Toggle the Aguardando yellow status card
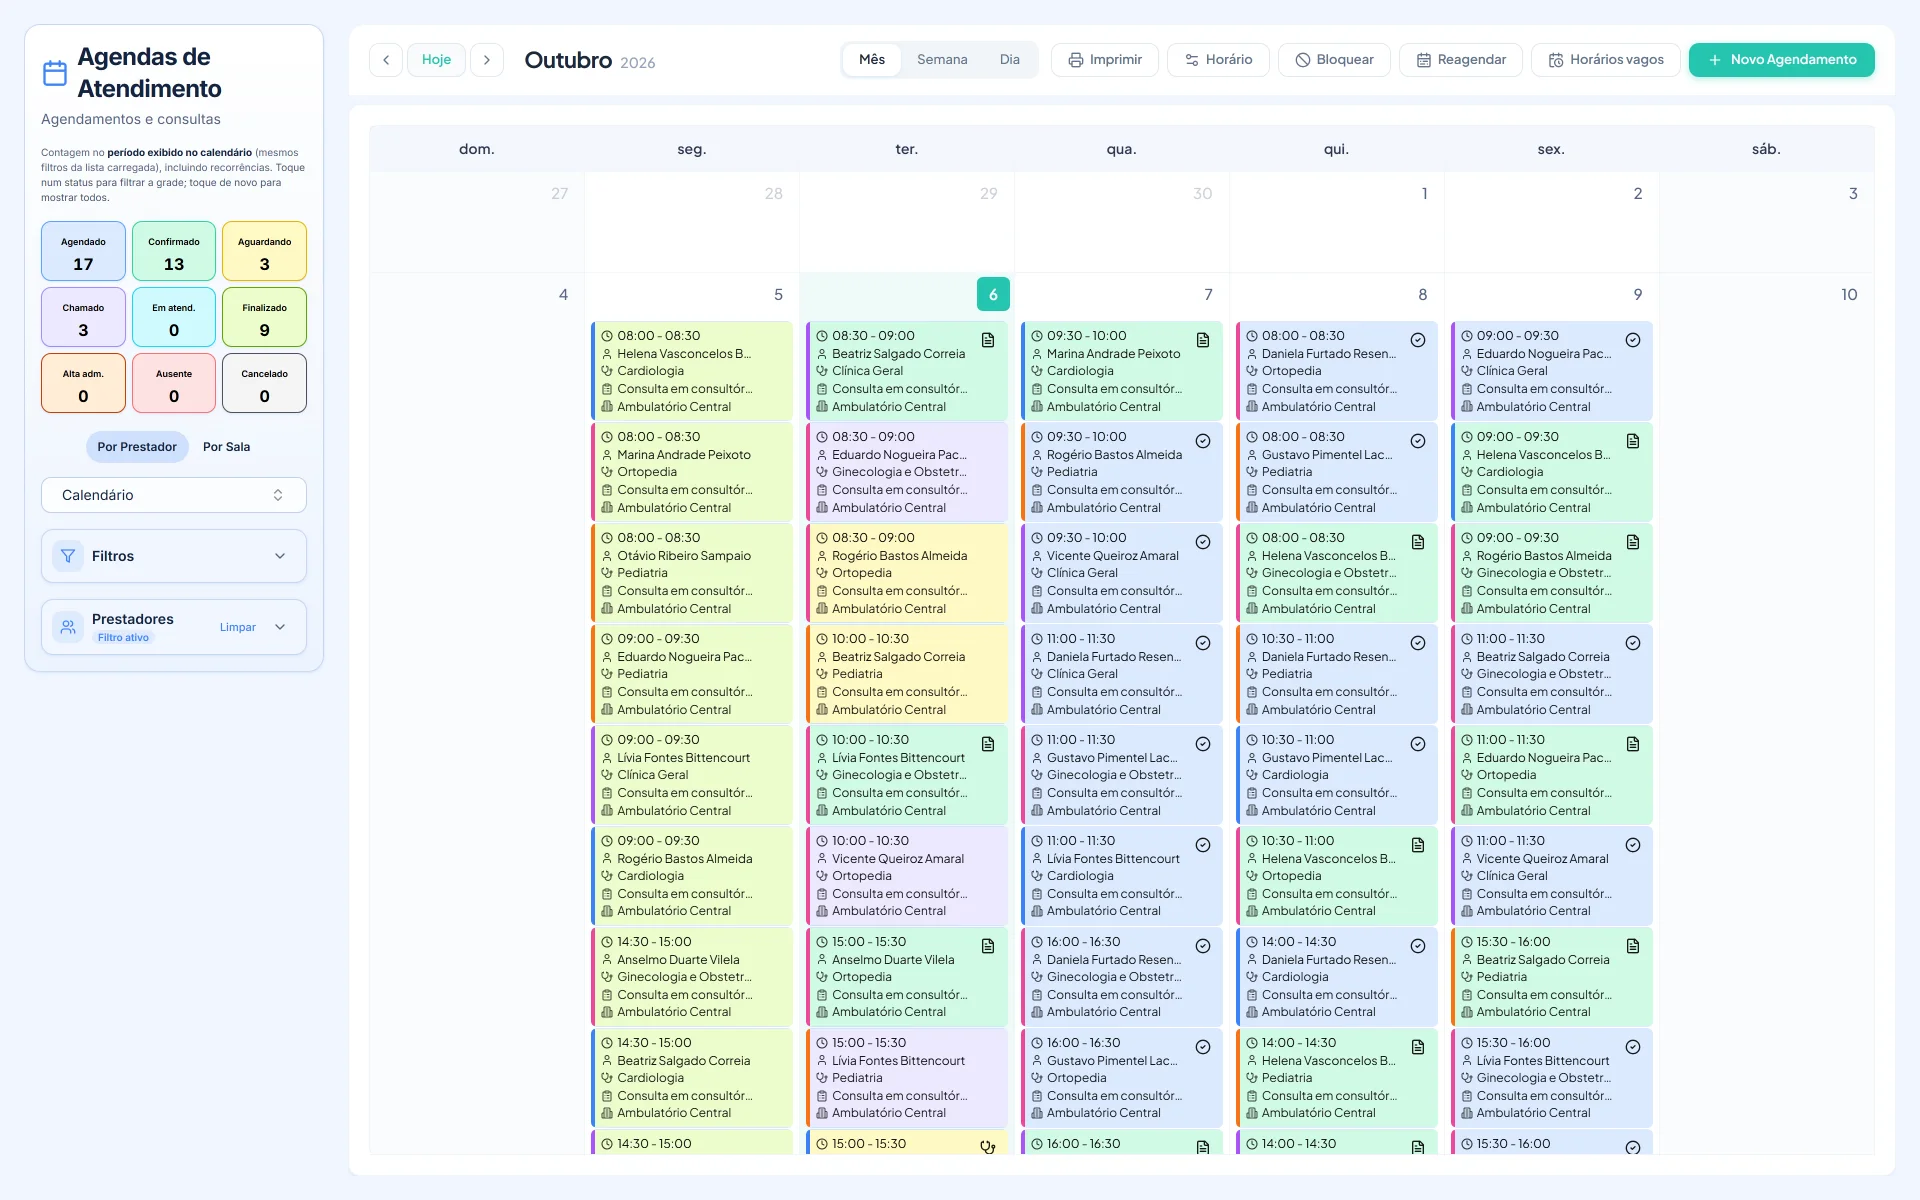Viewport: 1920px width, 1200px height. [264, 251]
